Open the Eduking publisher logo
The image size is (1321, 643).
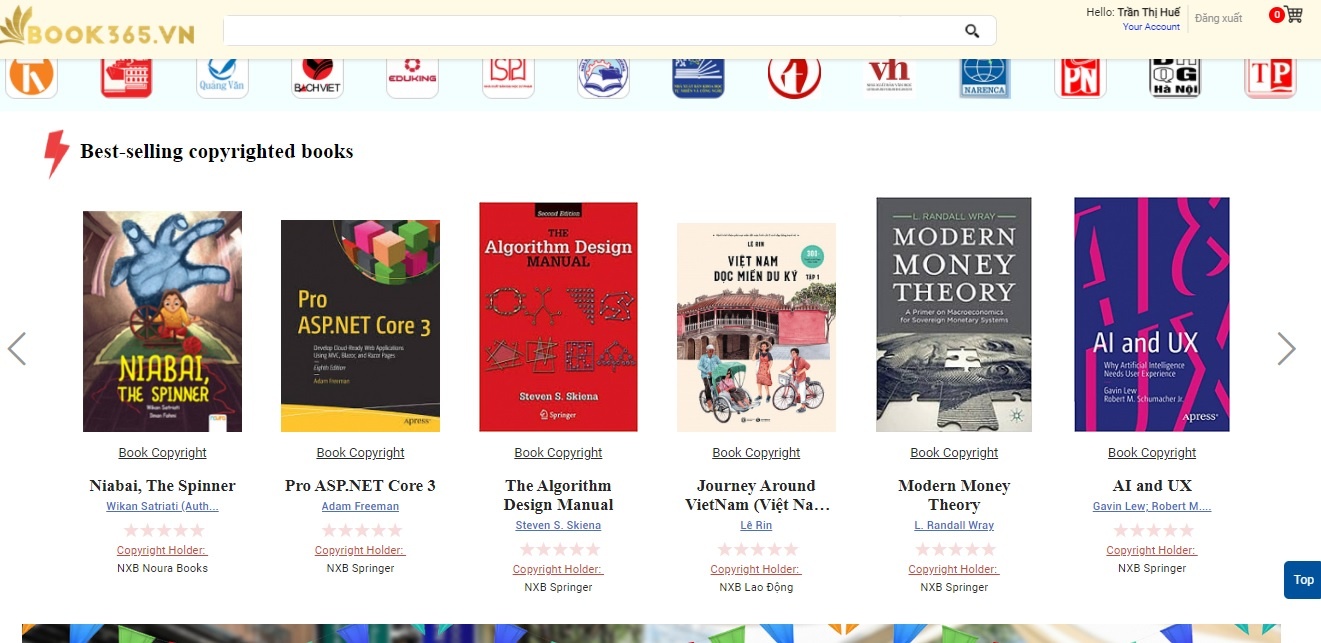coord(412,76)
